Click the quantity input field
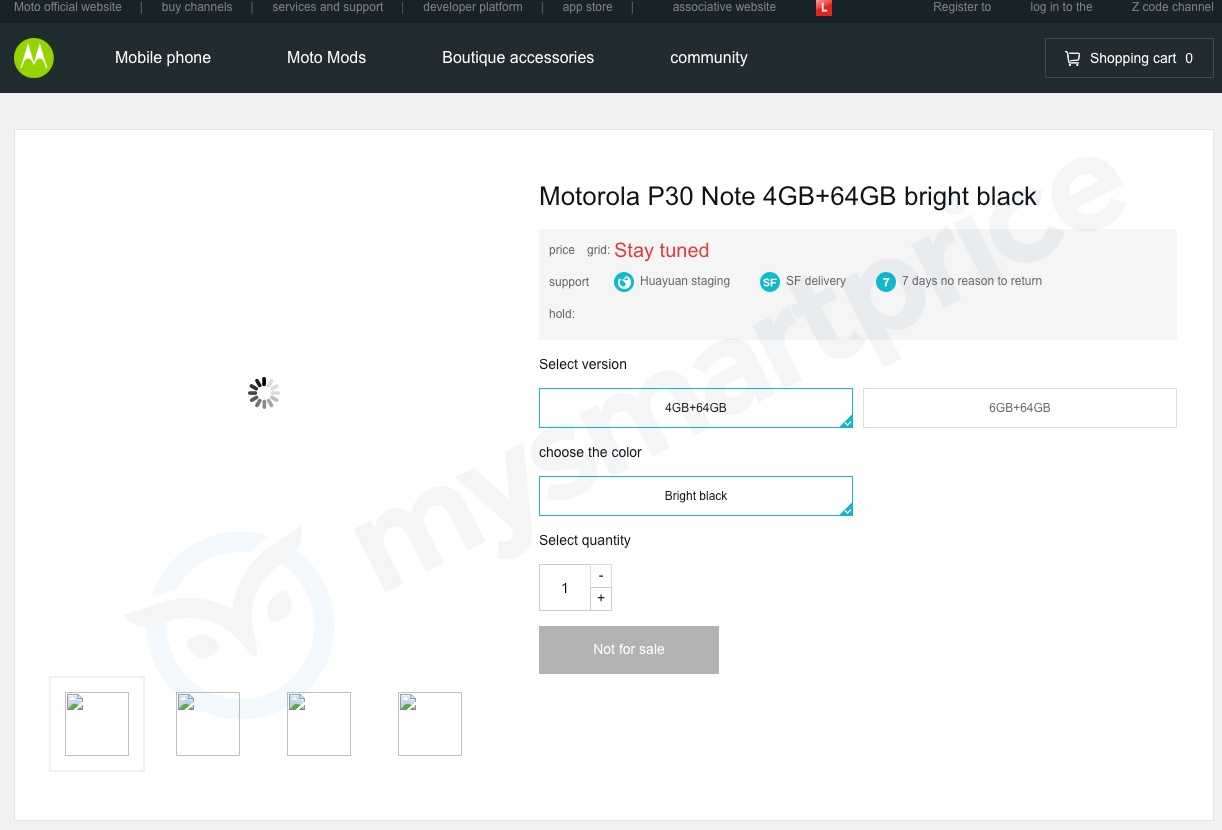1222x830 pixels. (x=565, y=588)
